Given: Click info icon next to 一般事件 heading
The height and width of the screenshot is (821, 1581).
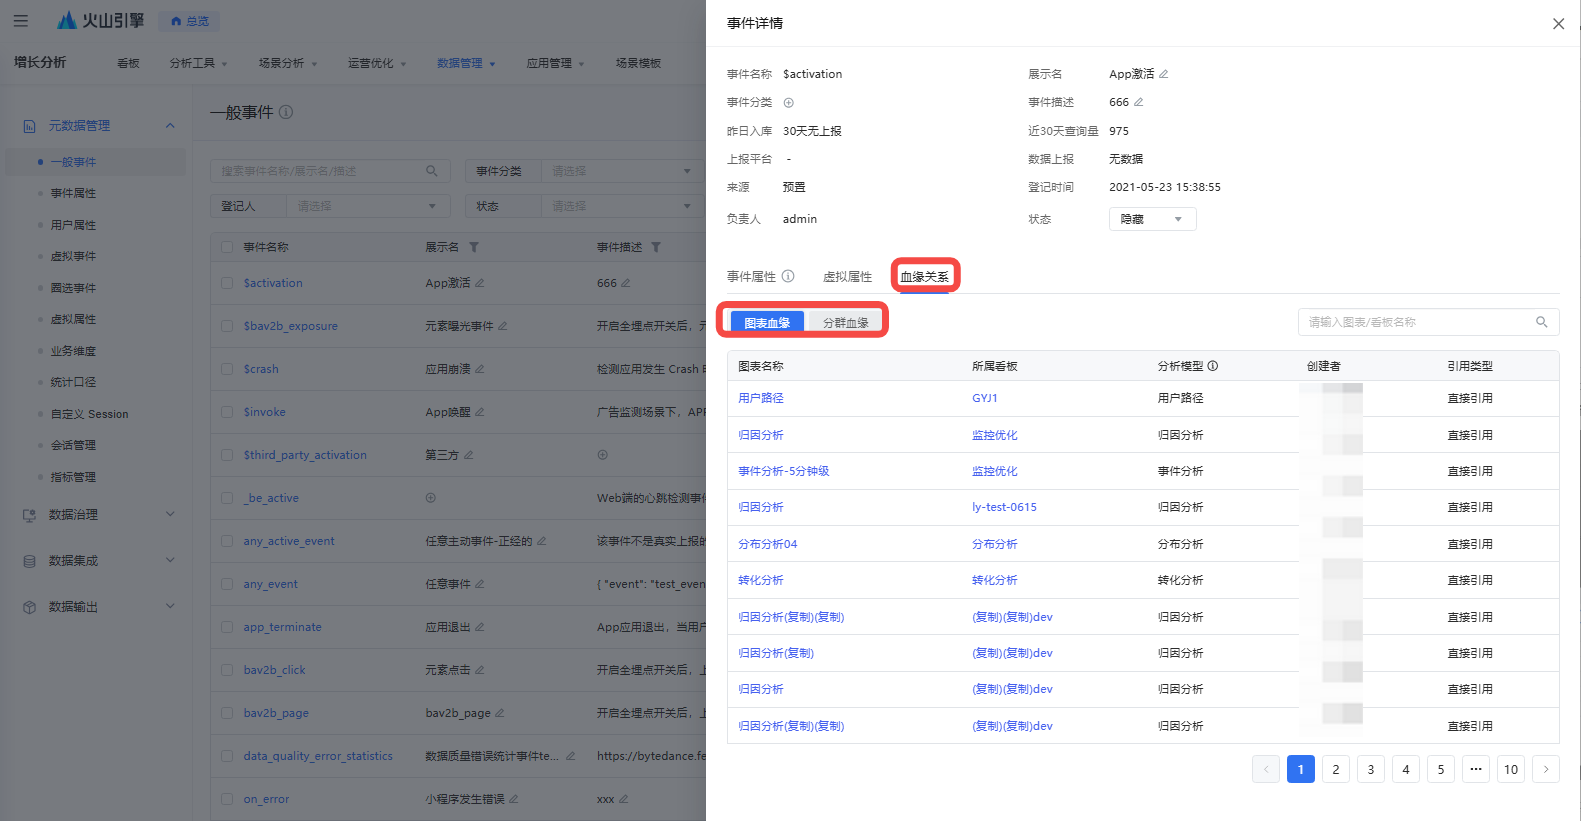Looking at the screenshot, I should pyautogui.click(x=286, y=112).
